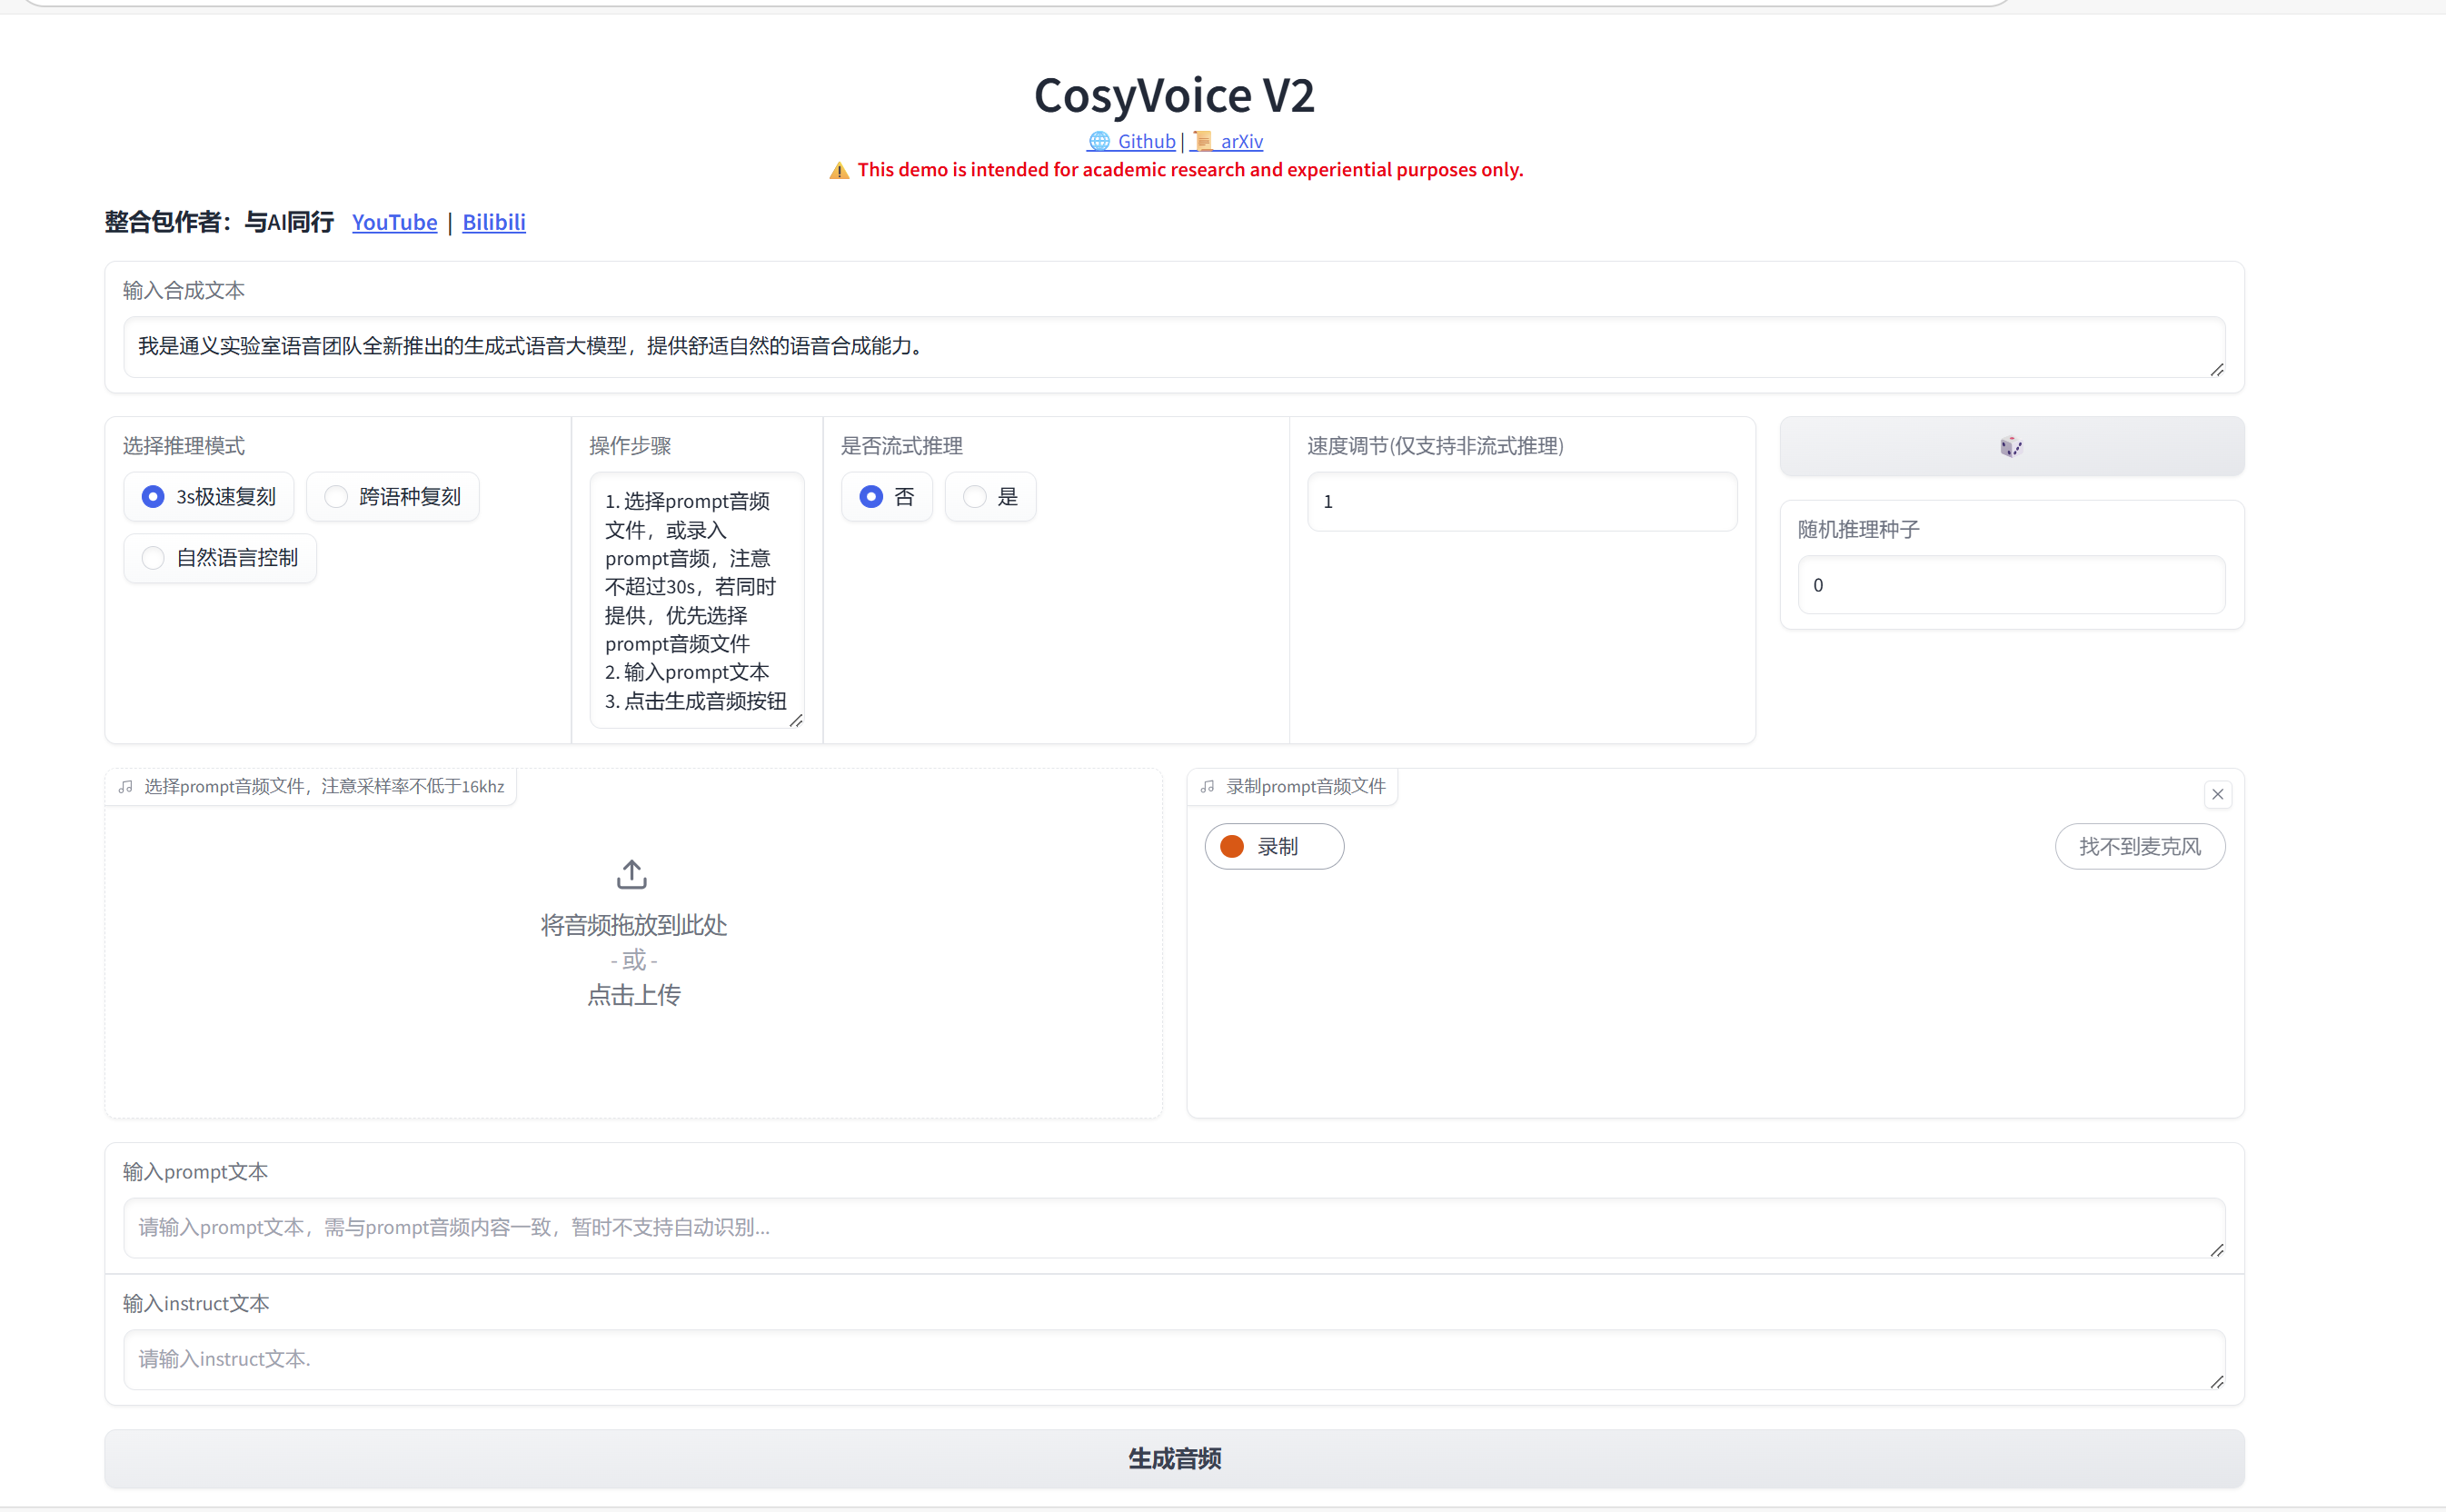Click the 找不到麦克风 button
Image resolution: width=2446 pixels, height=1512 pixels.
click(x=2140, y=846)
